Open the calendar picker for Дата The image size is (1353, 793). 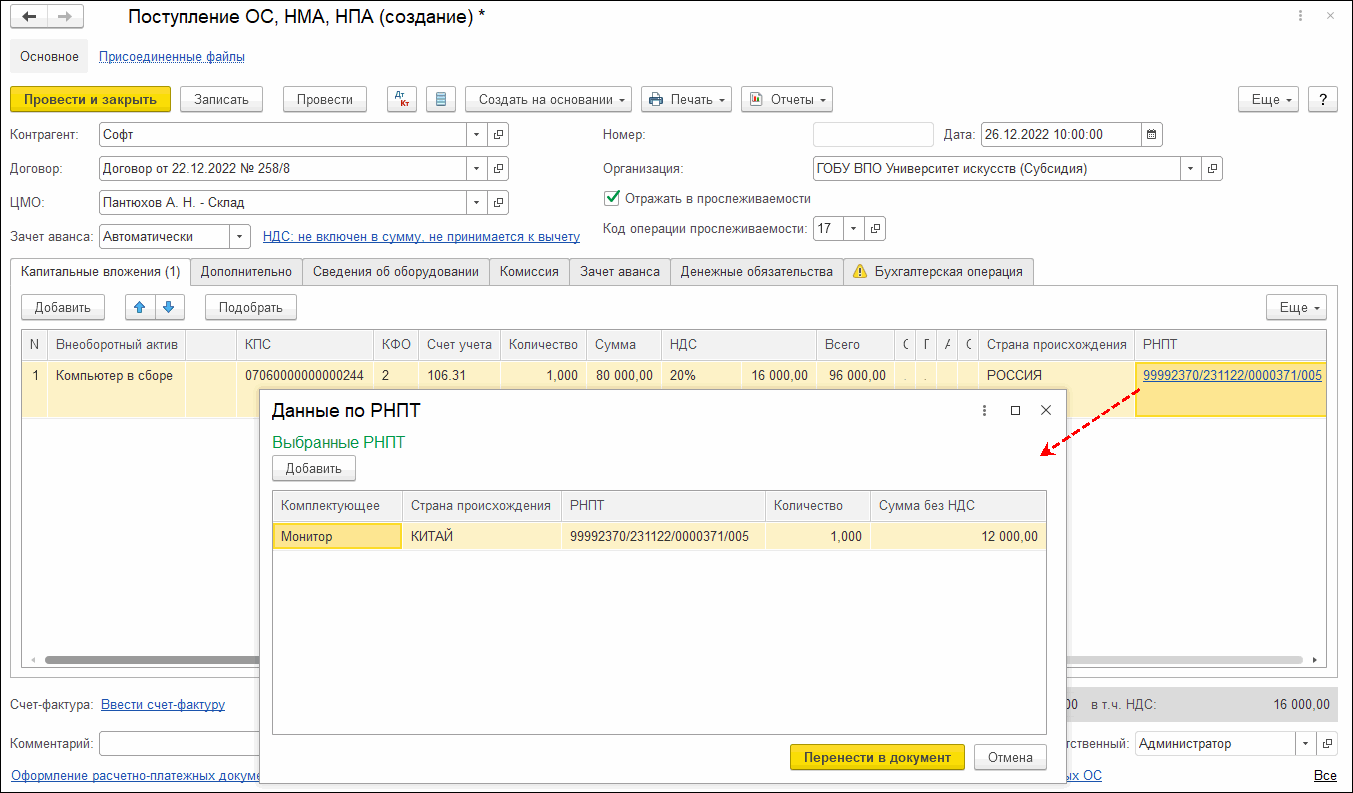coord(1152,134)
